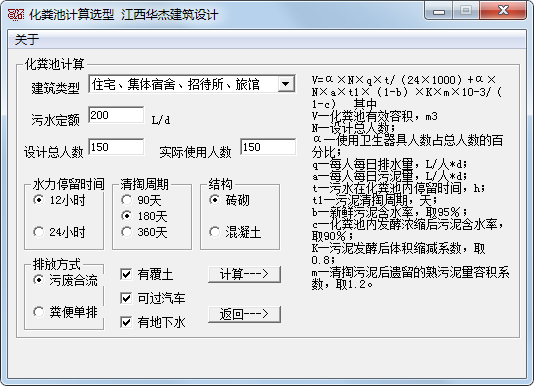The height and width of the screenshot is (386, 534).
Task: Select 砖砌 structure option
Action: [x=230, y=200]
